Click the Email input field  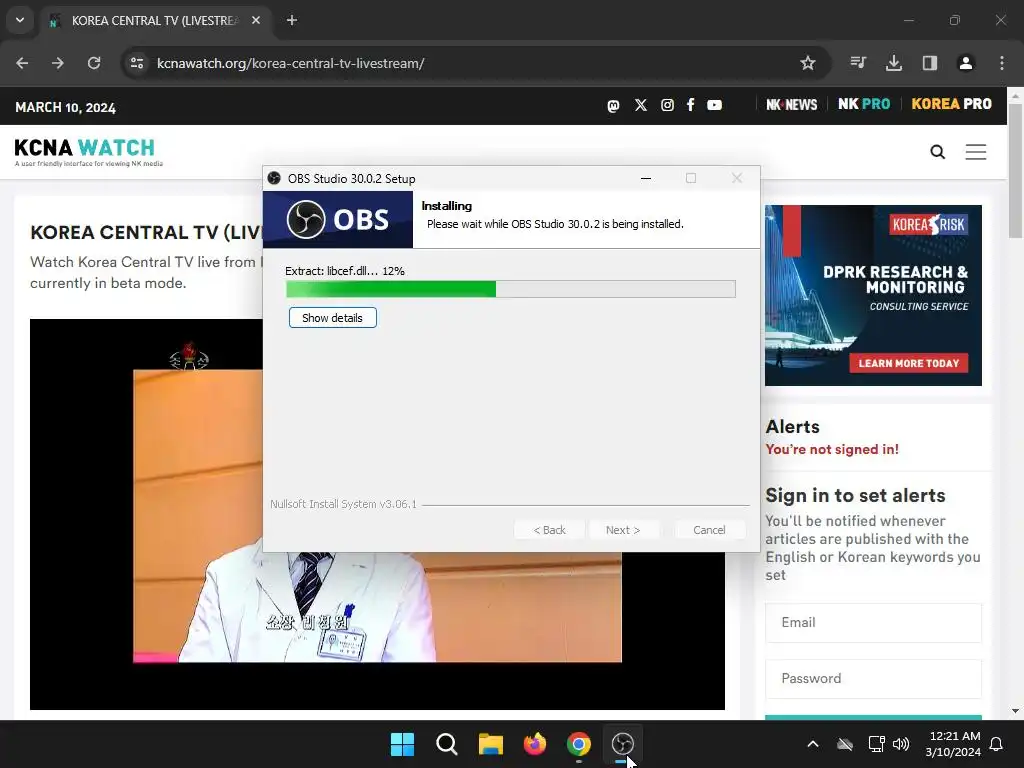point(873,622)
